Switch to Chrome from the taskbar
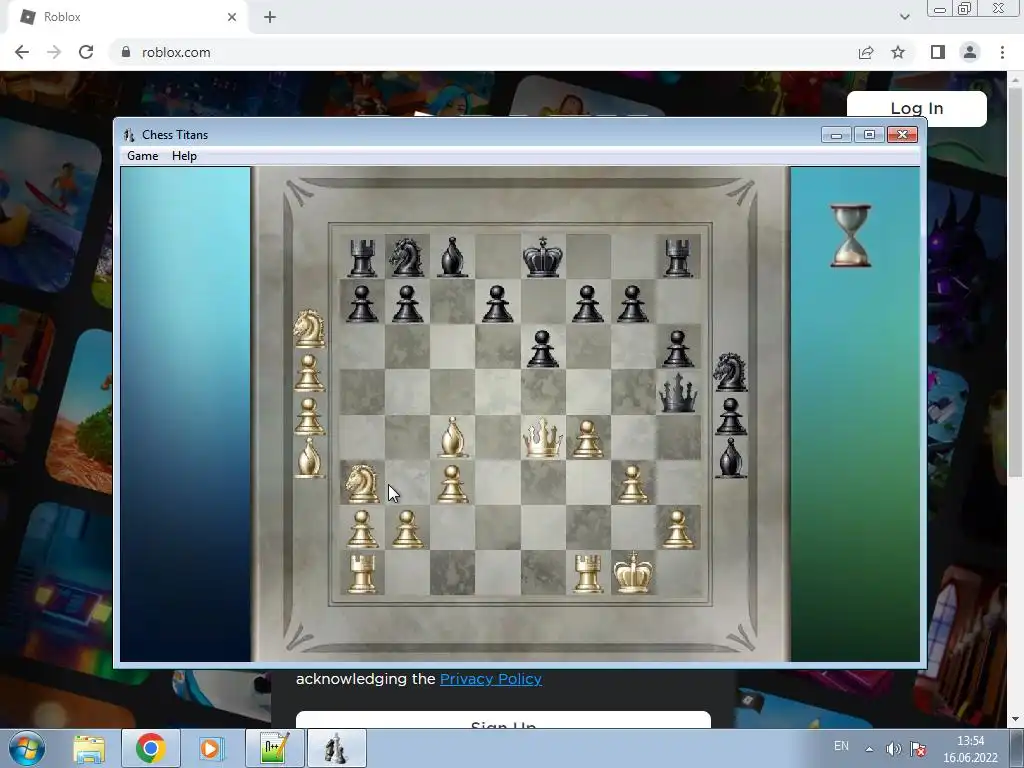Viewport: 1024px width, 768px height. (150, 748)
